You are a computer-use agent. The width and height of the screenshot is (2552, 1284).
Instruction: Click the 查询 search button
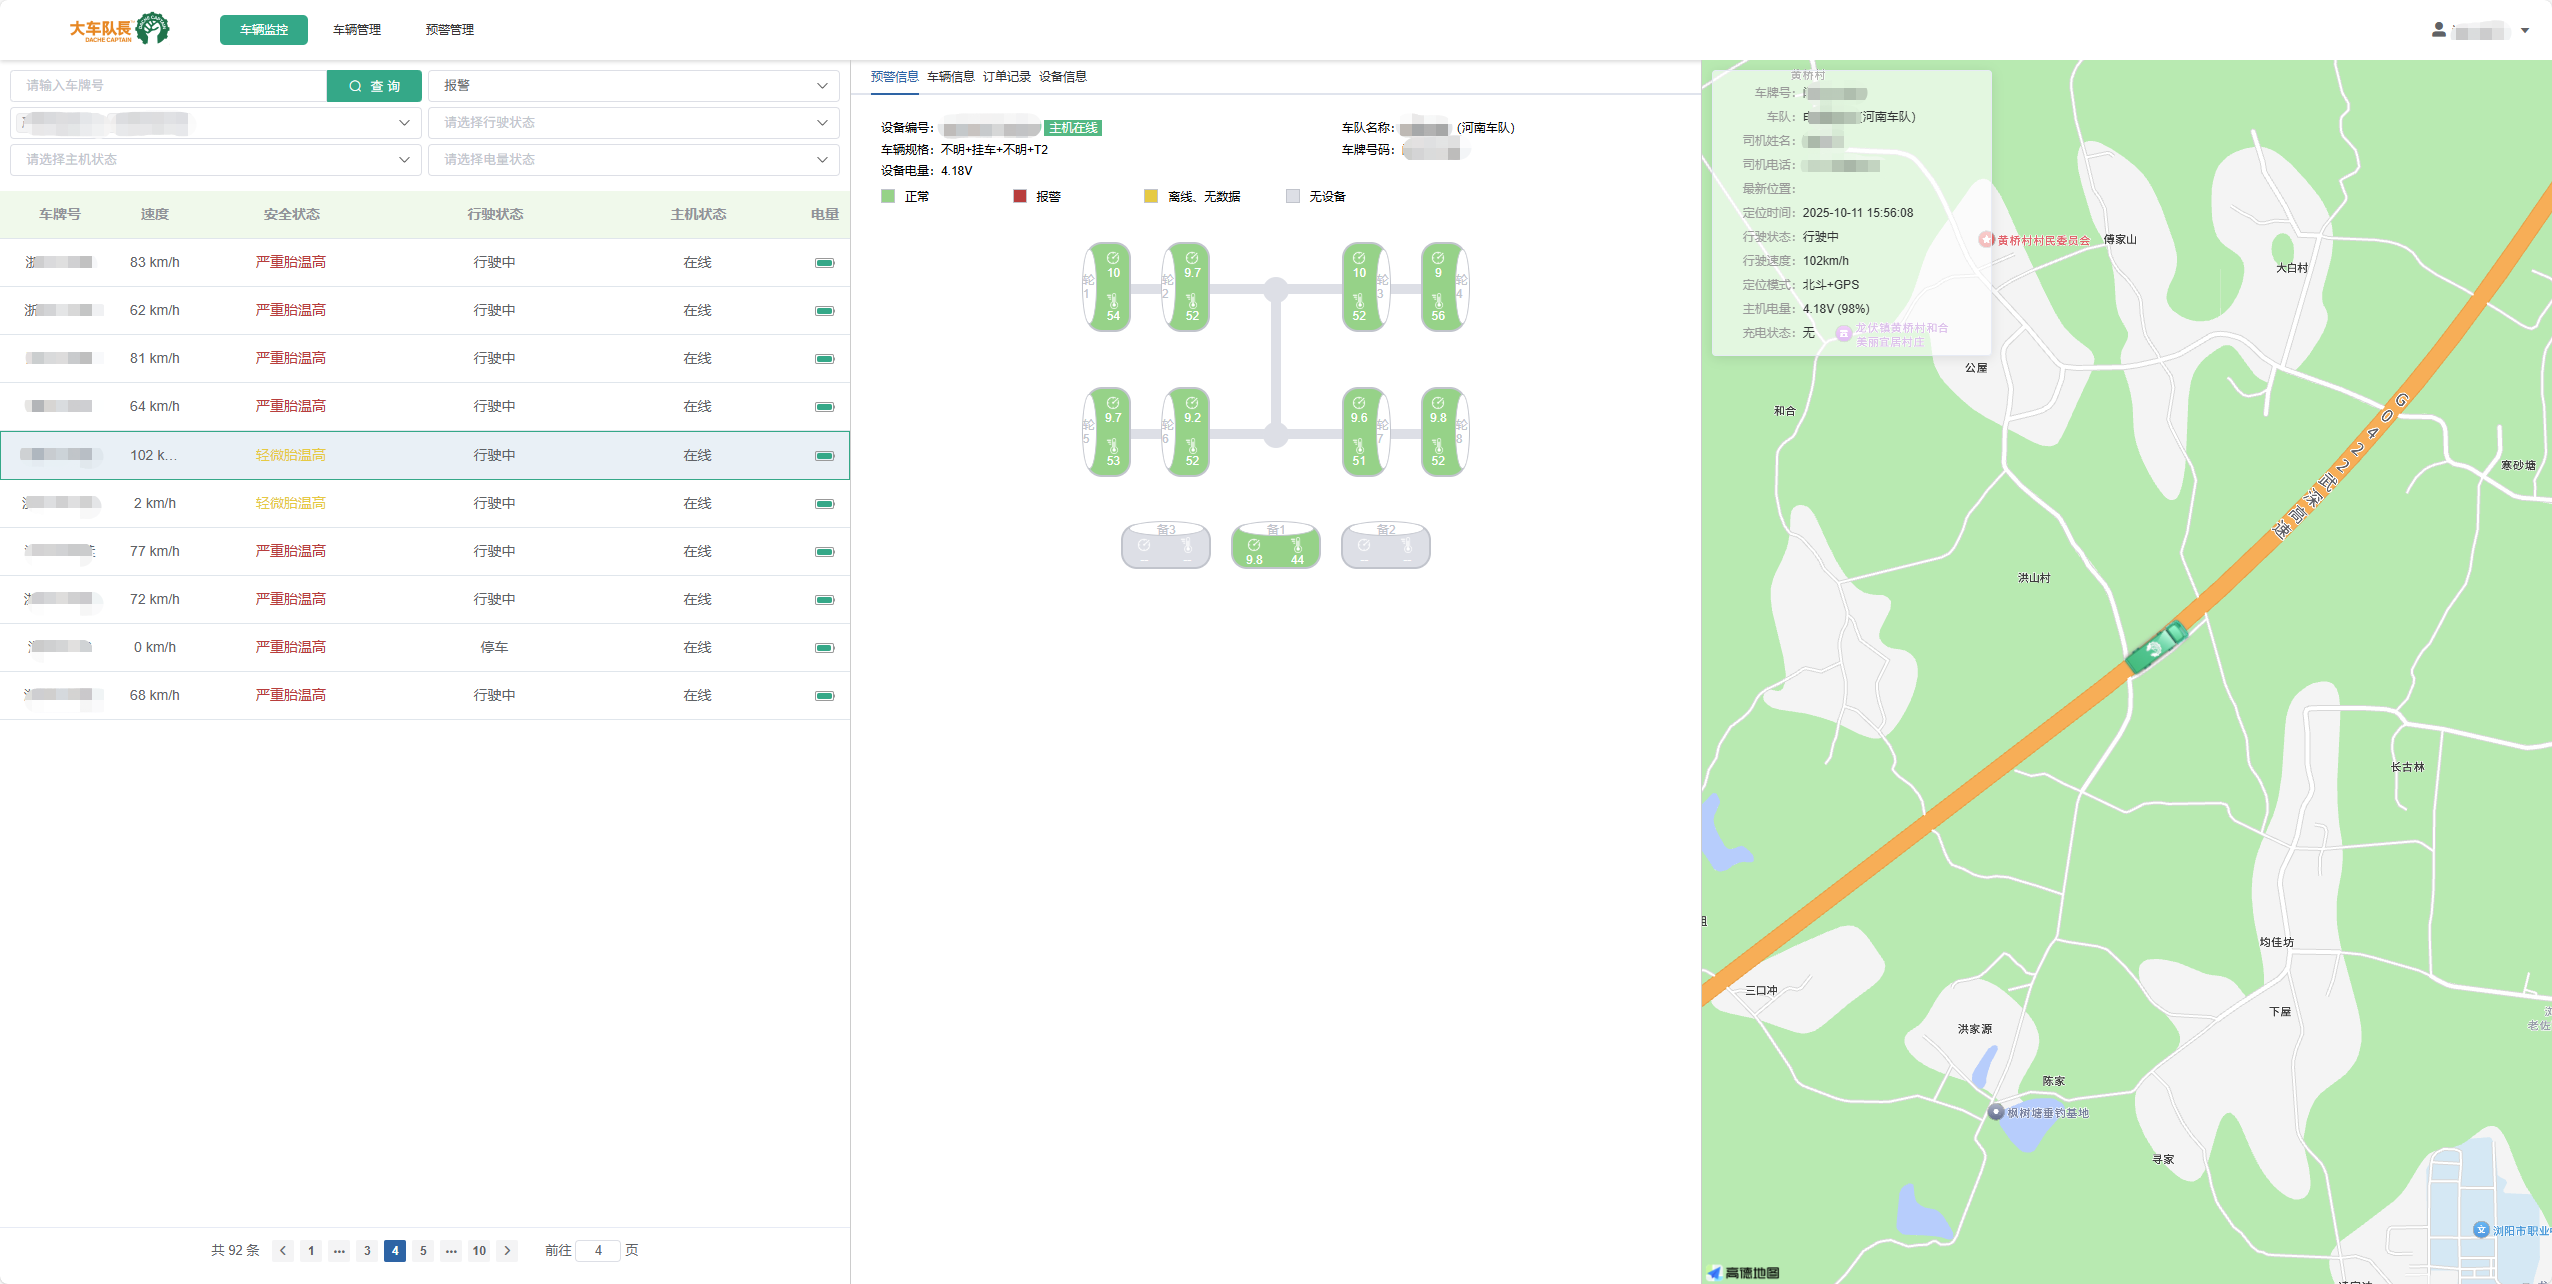[374, 86]
